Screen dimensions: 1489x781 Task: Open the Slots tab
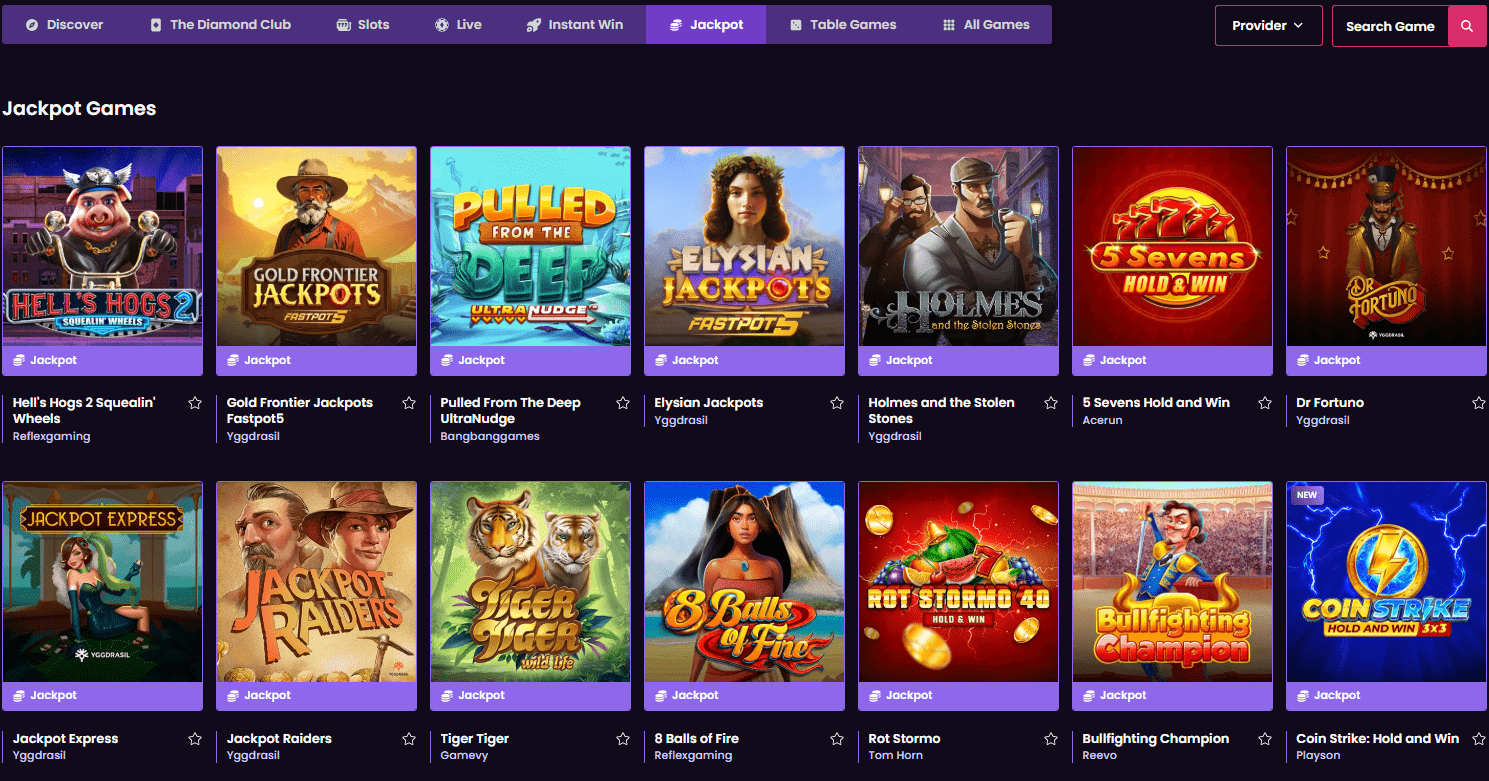pos(363,25)
